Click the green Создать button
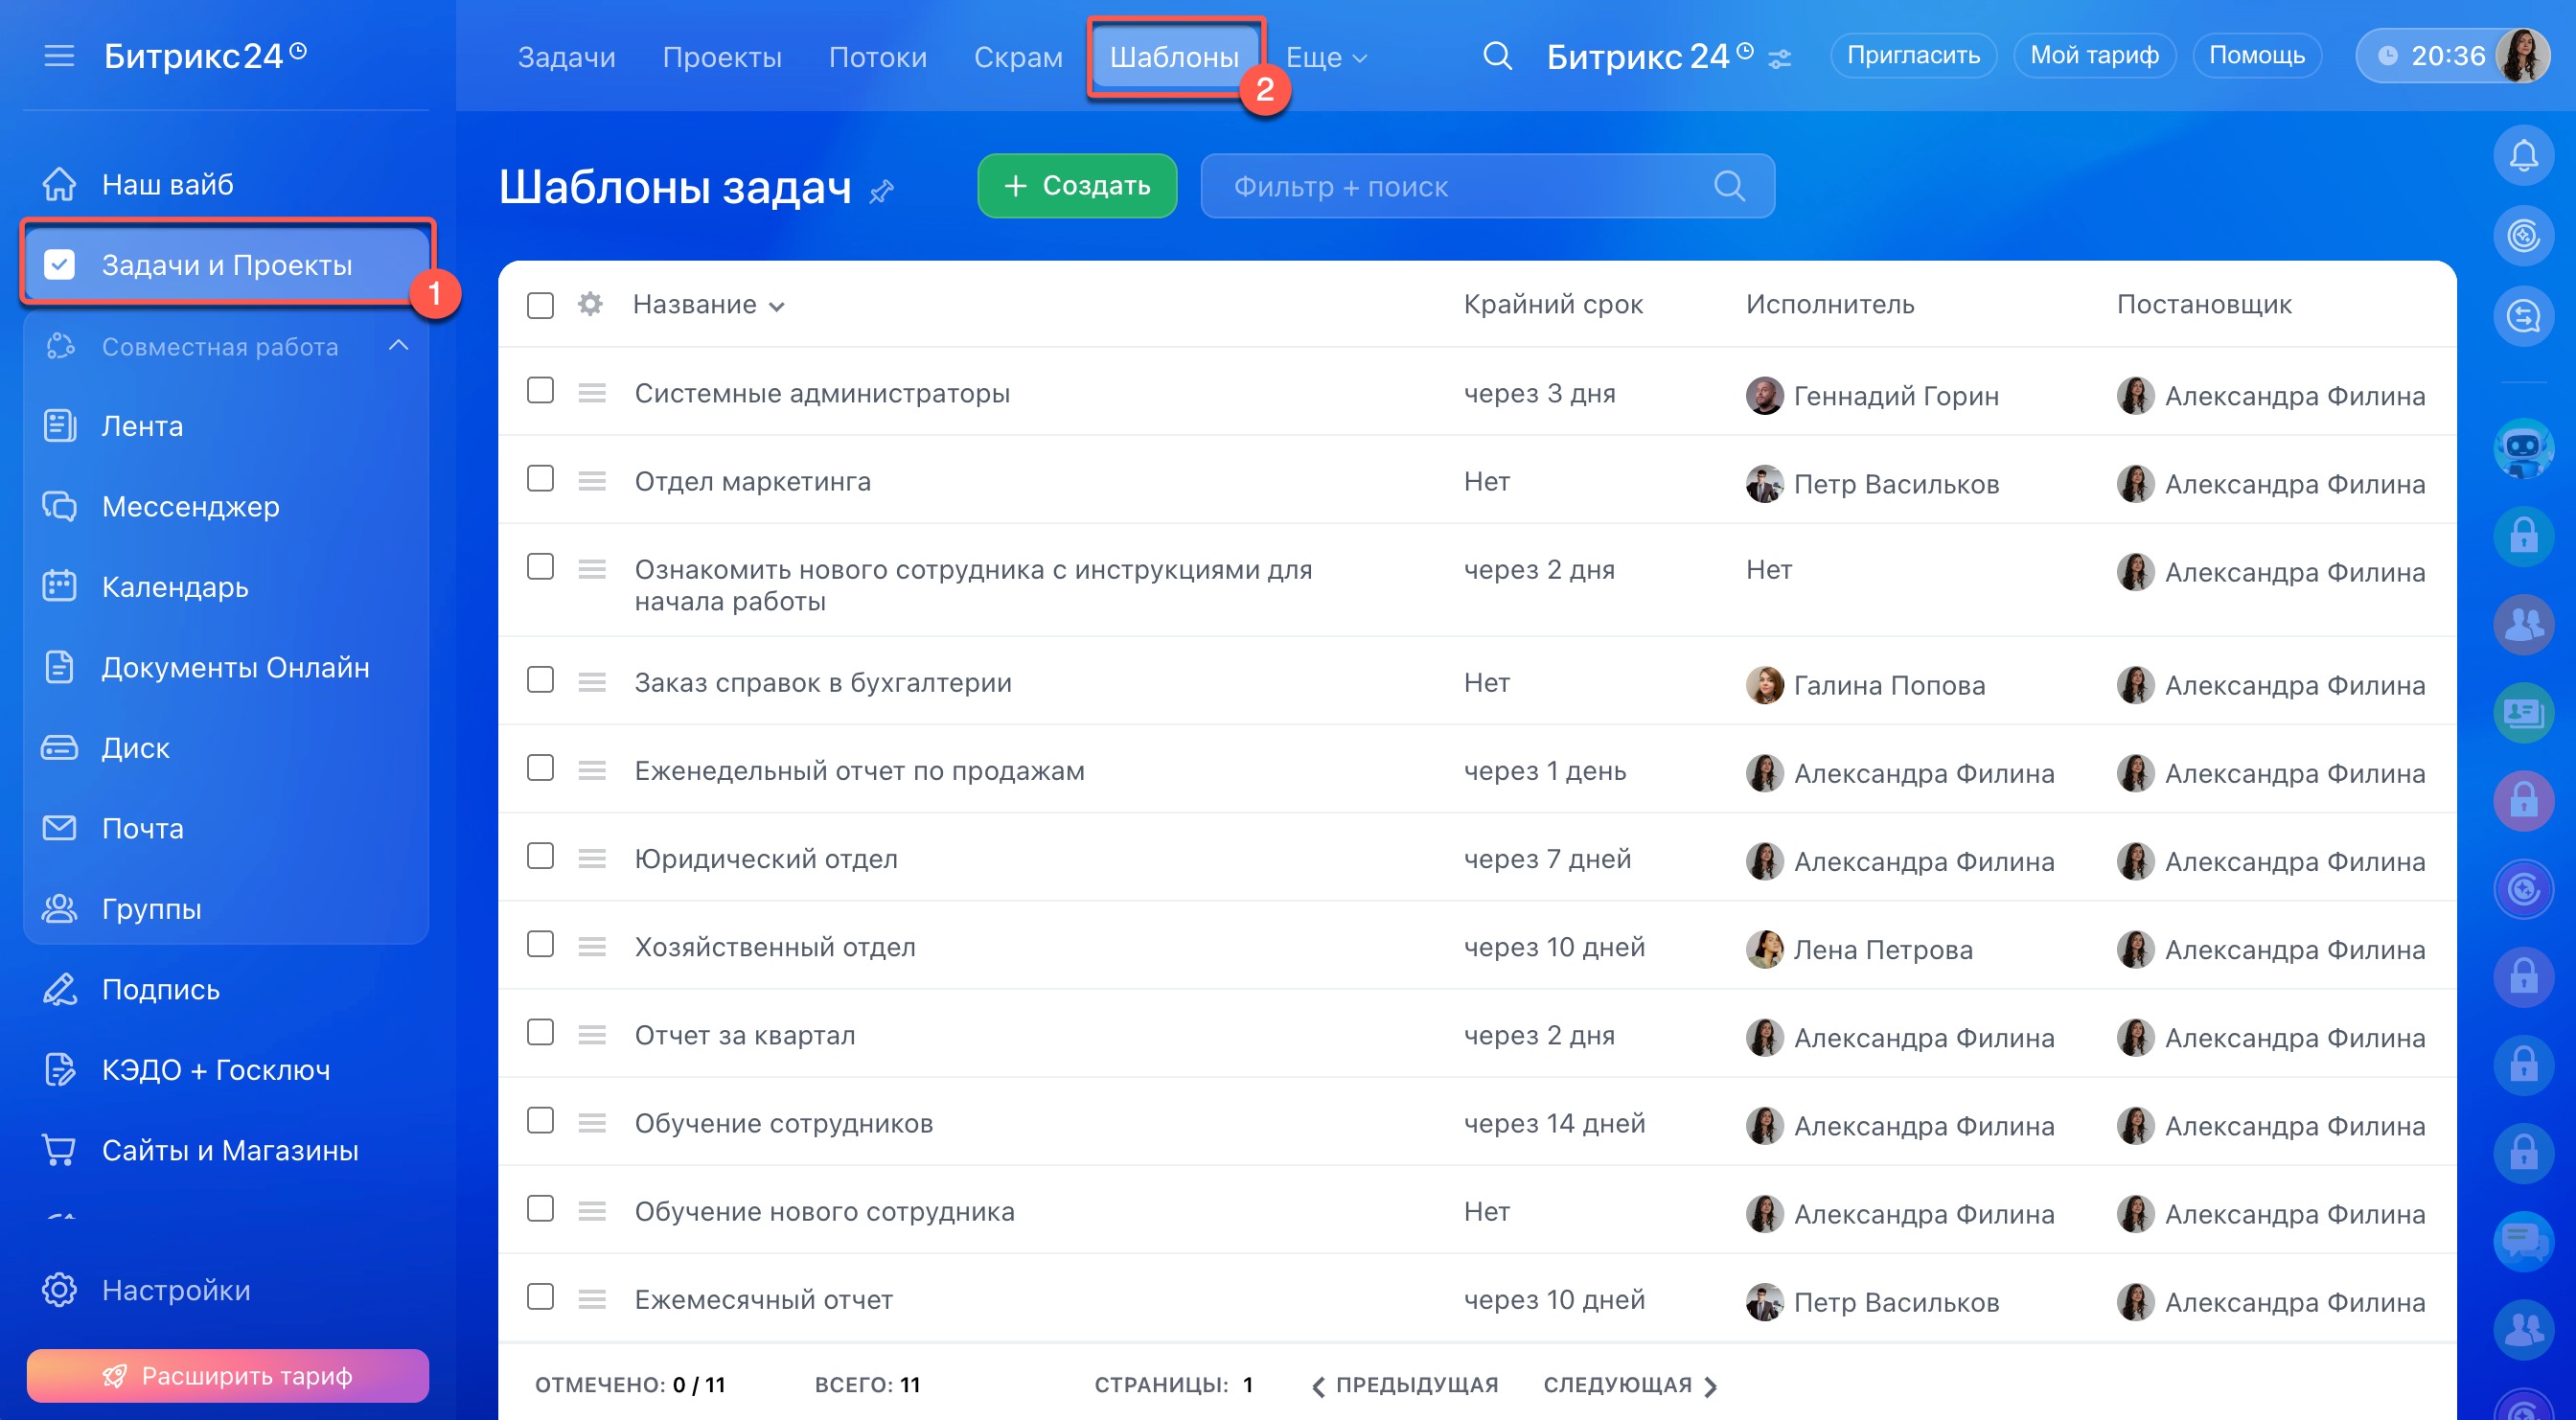The height and width of the screenshot is (1420, 2576). [1076, 186]
